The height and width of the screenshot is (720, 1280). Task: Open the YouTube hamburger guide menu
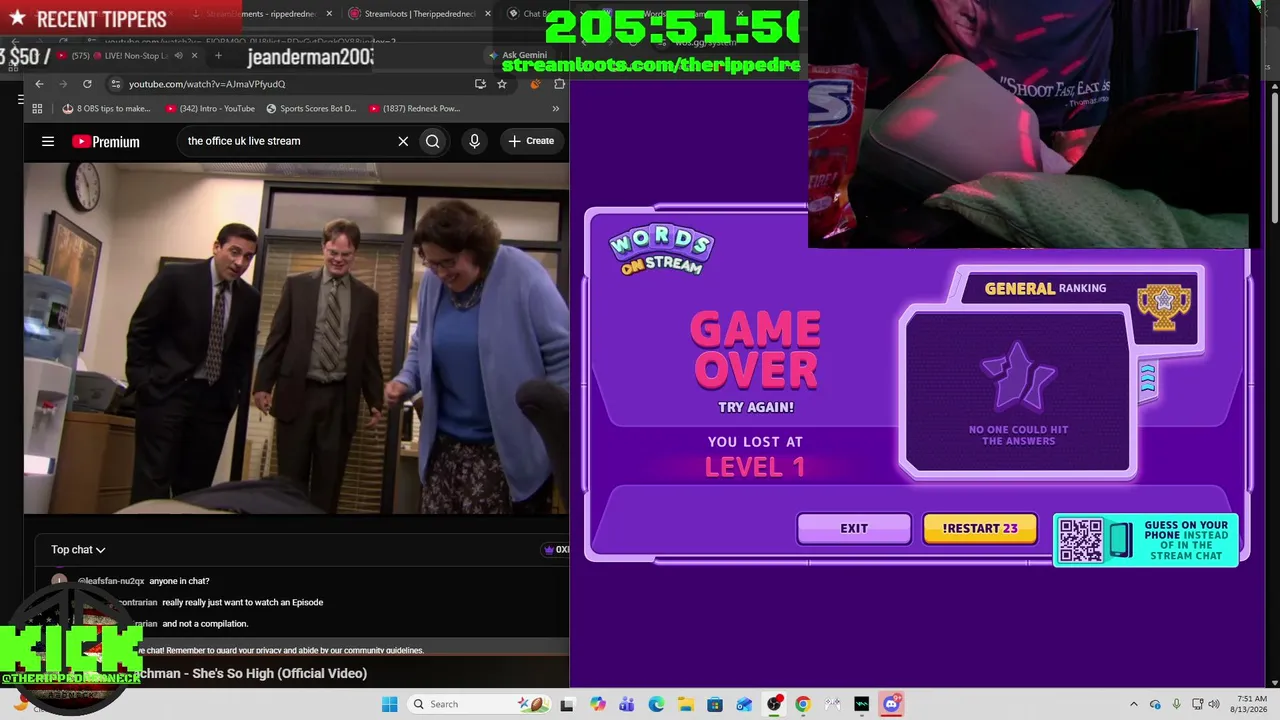point(47,141)
